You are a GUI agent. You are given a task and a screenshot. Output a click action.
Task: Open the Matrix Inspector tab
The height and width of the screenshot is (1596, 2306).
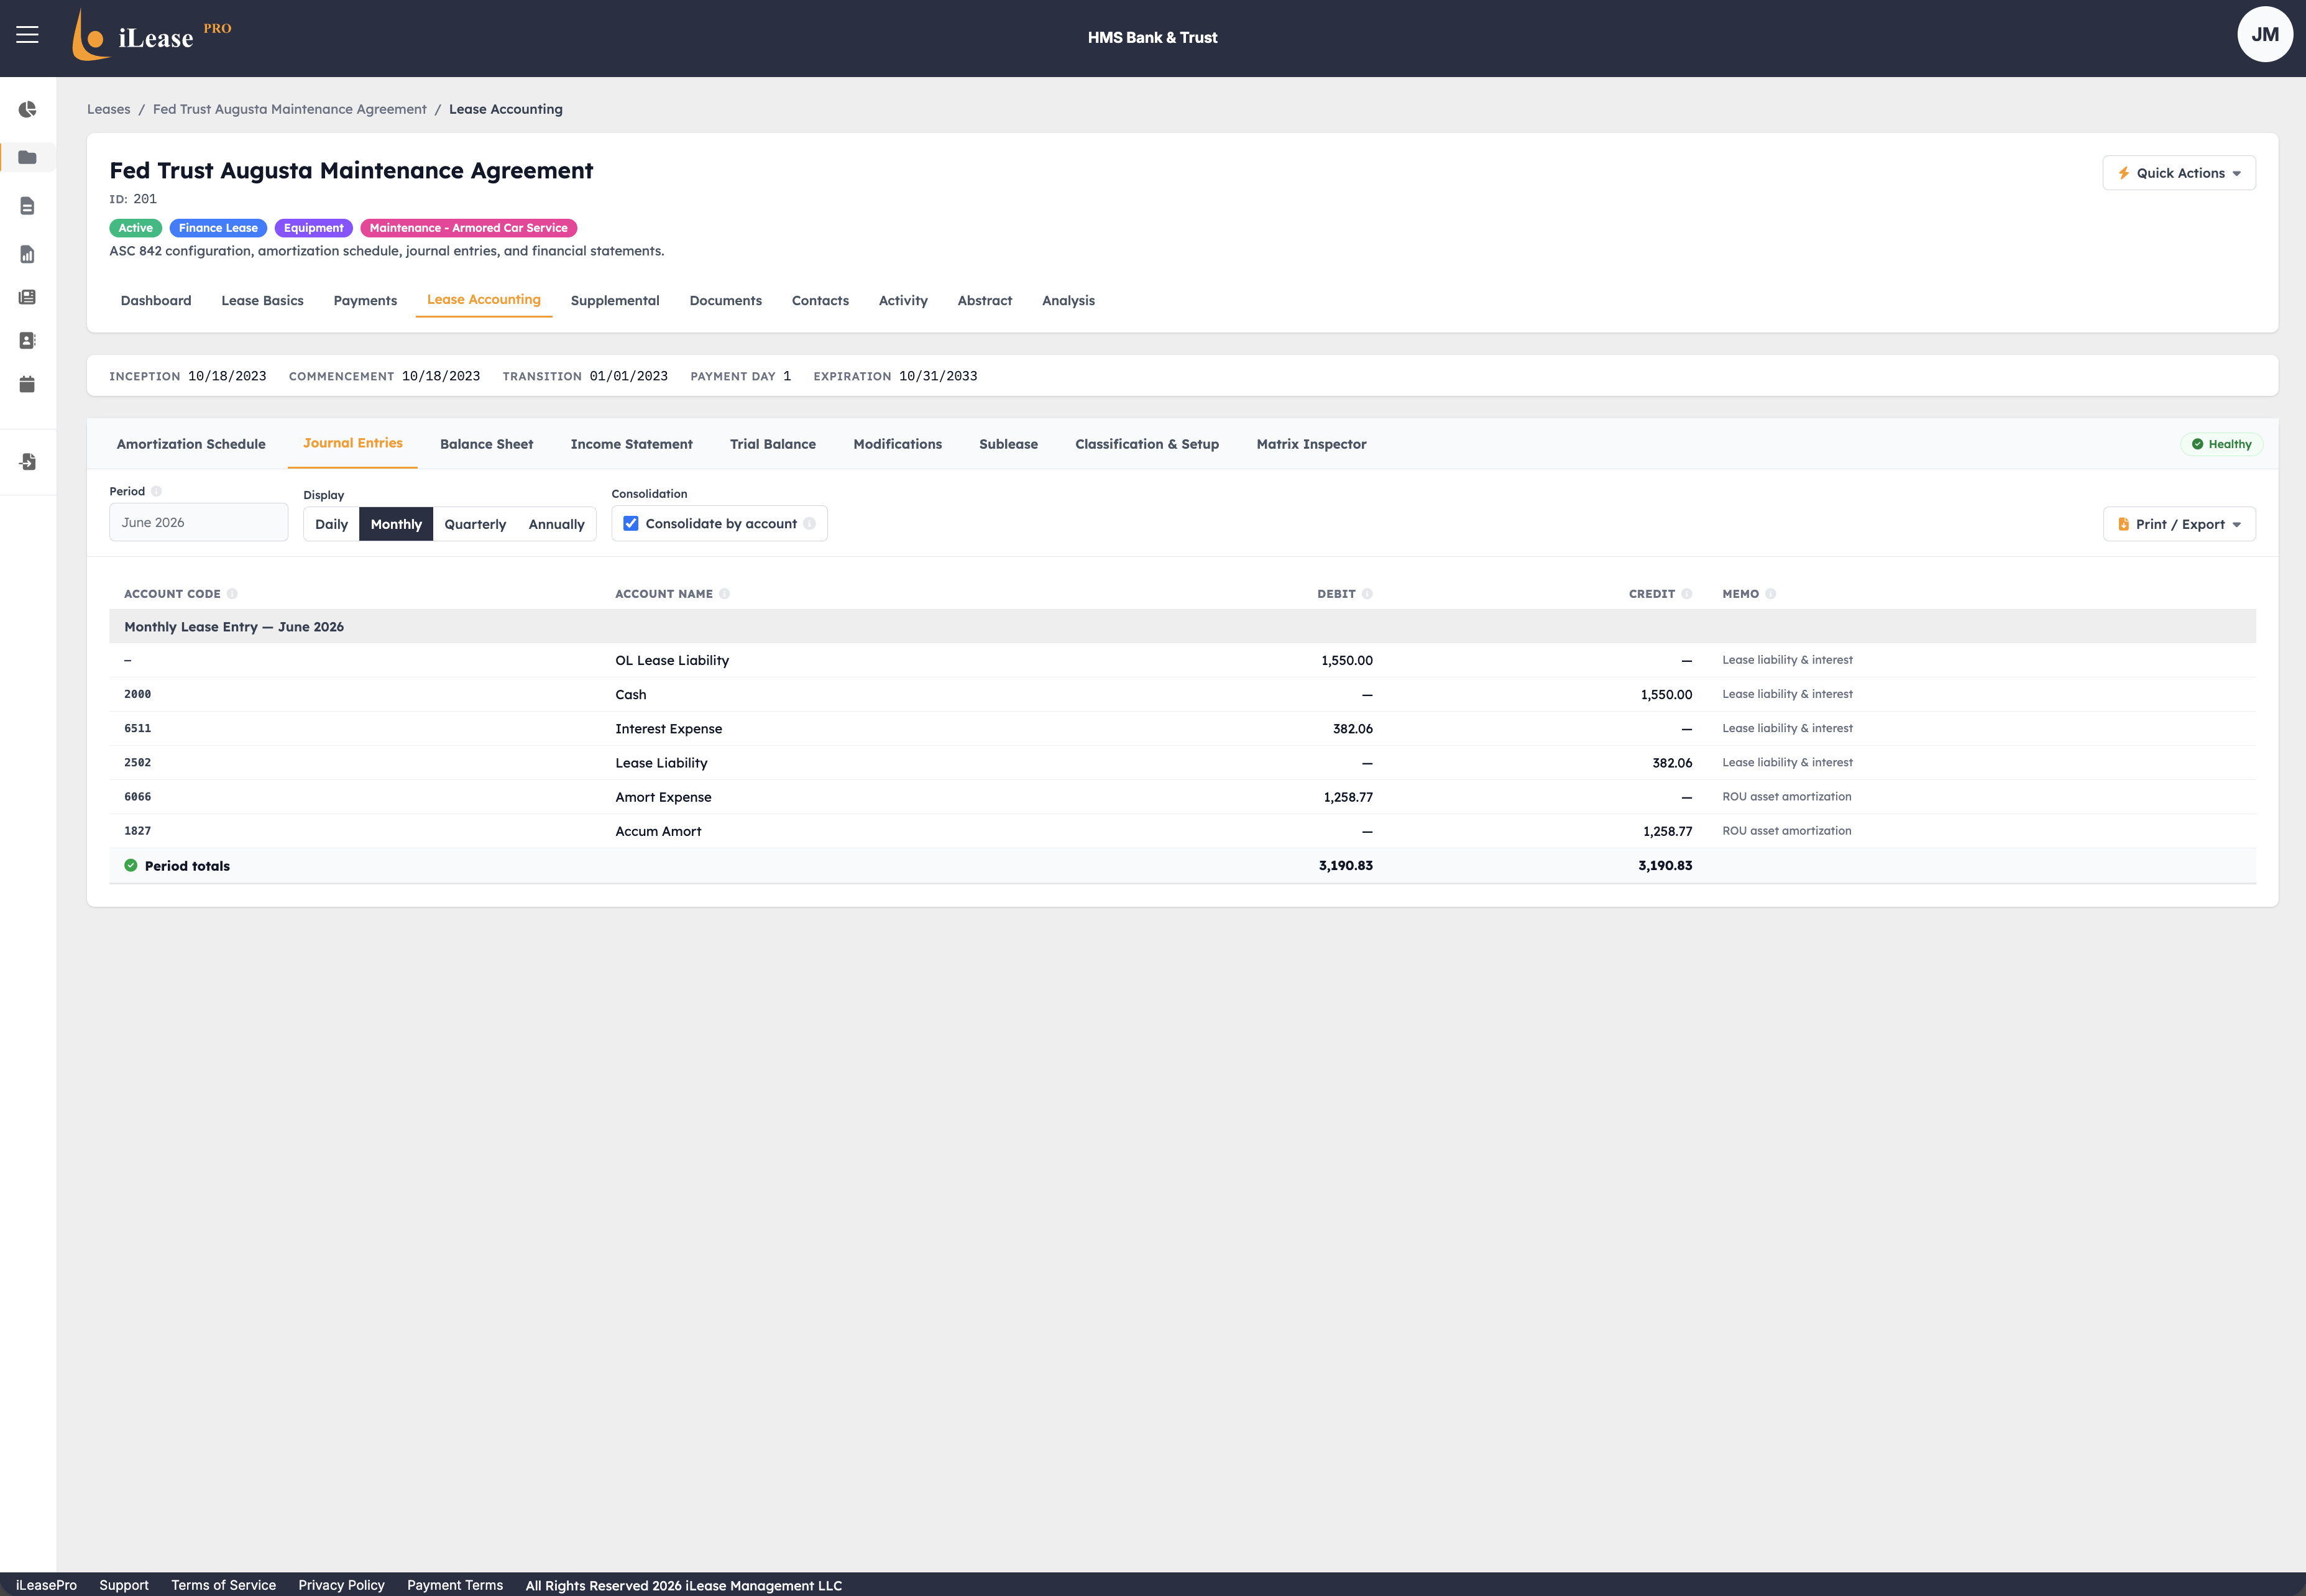pos(1311,445)
